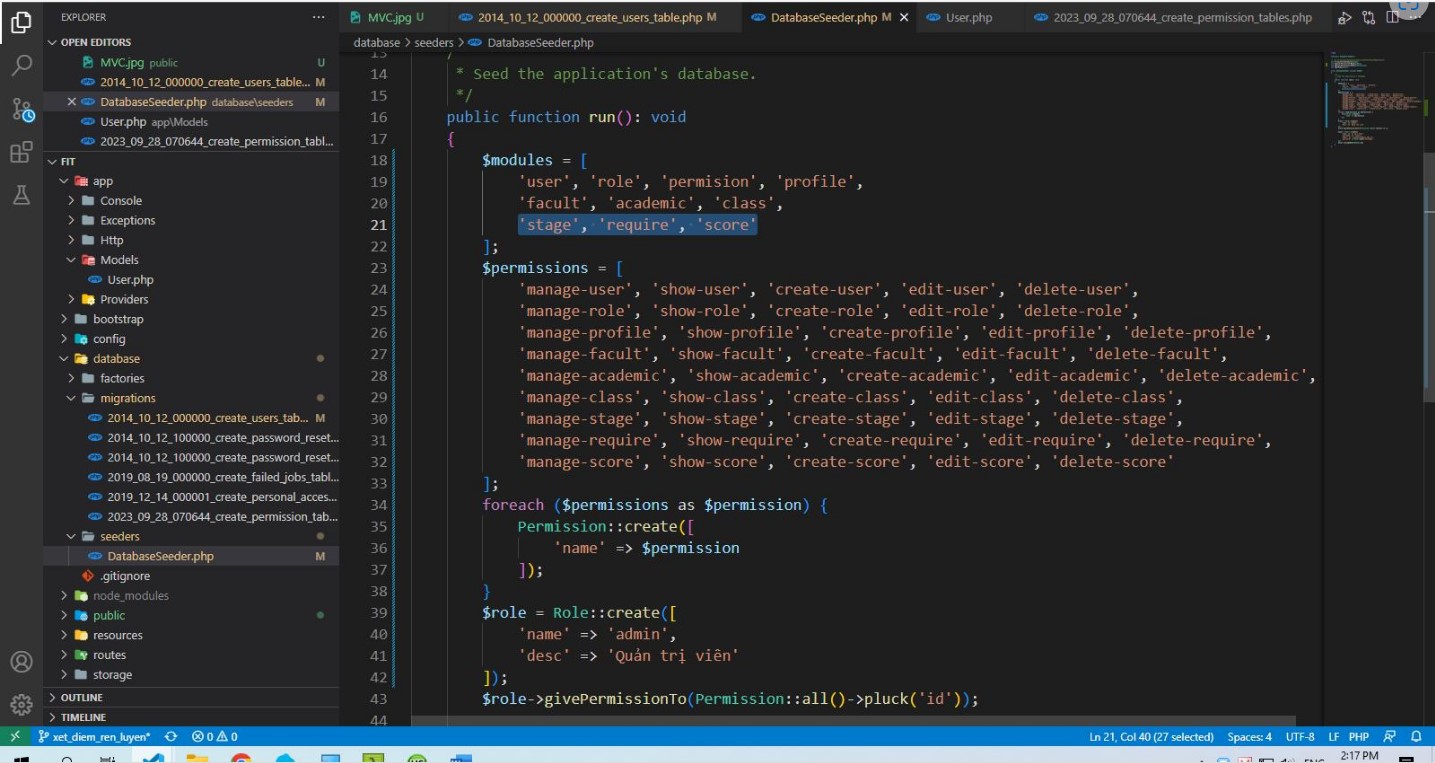Click the Explorer more actions ellipsis
The image size is (1435, 763).
click(318, 17)
